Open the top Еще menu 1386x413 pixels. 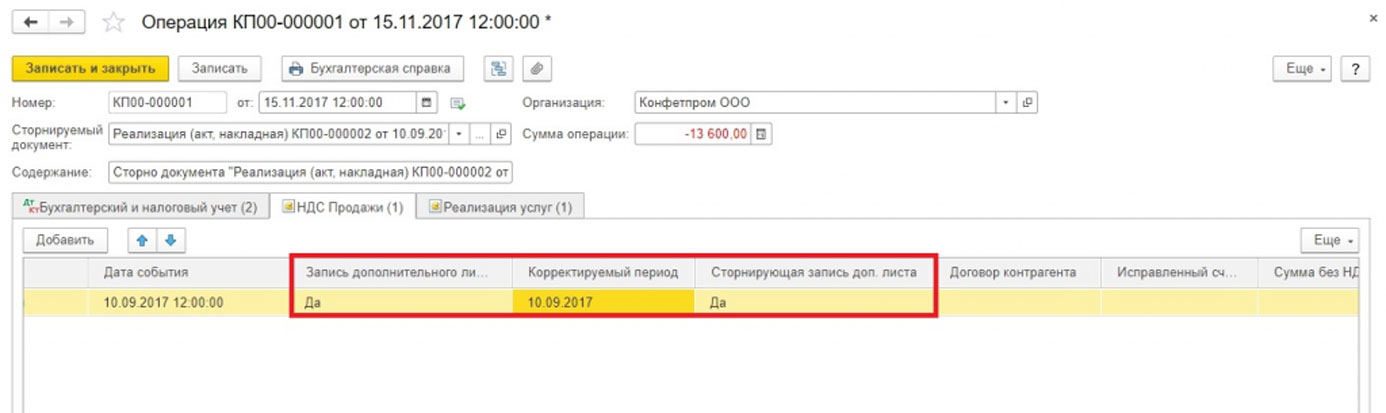pos(1303,68)
